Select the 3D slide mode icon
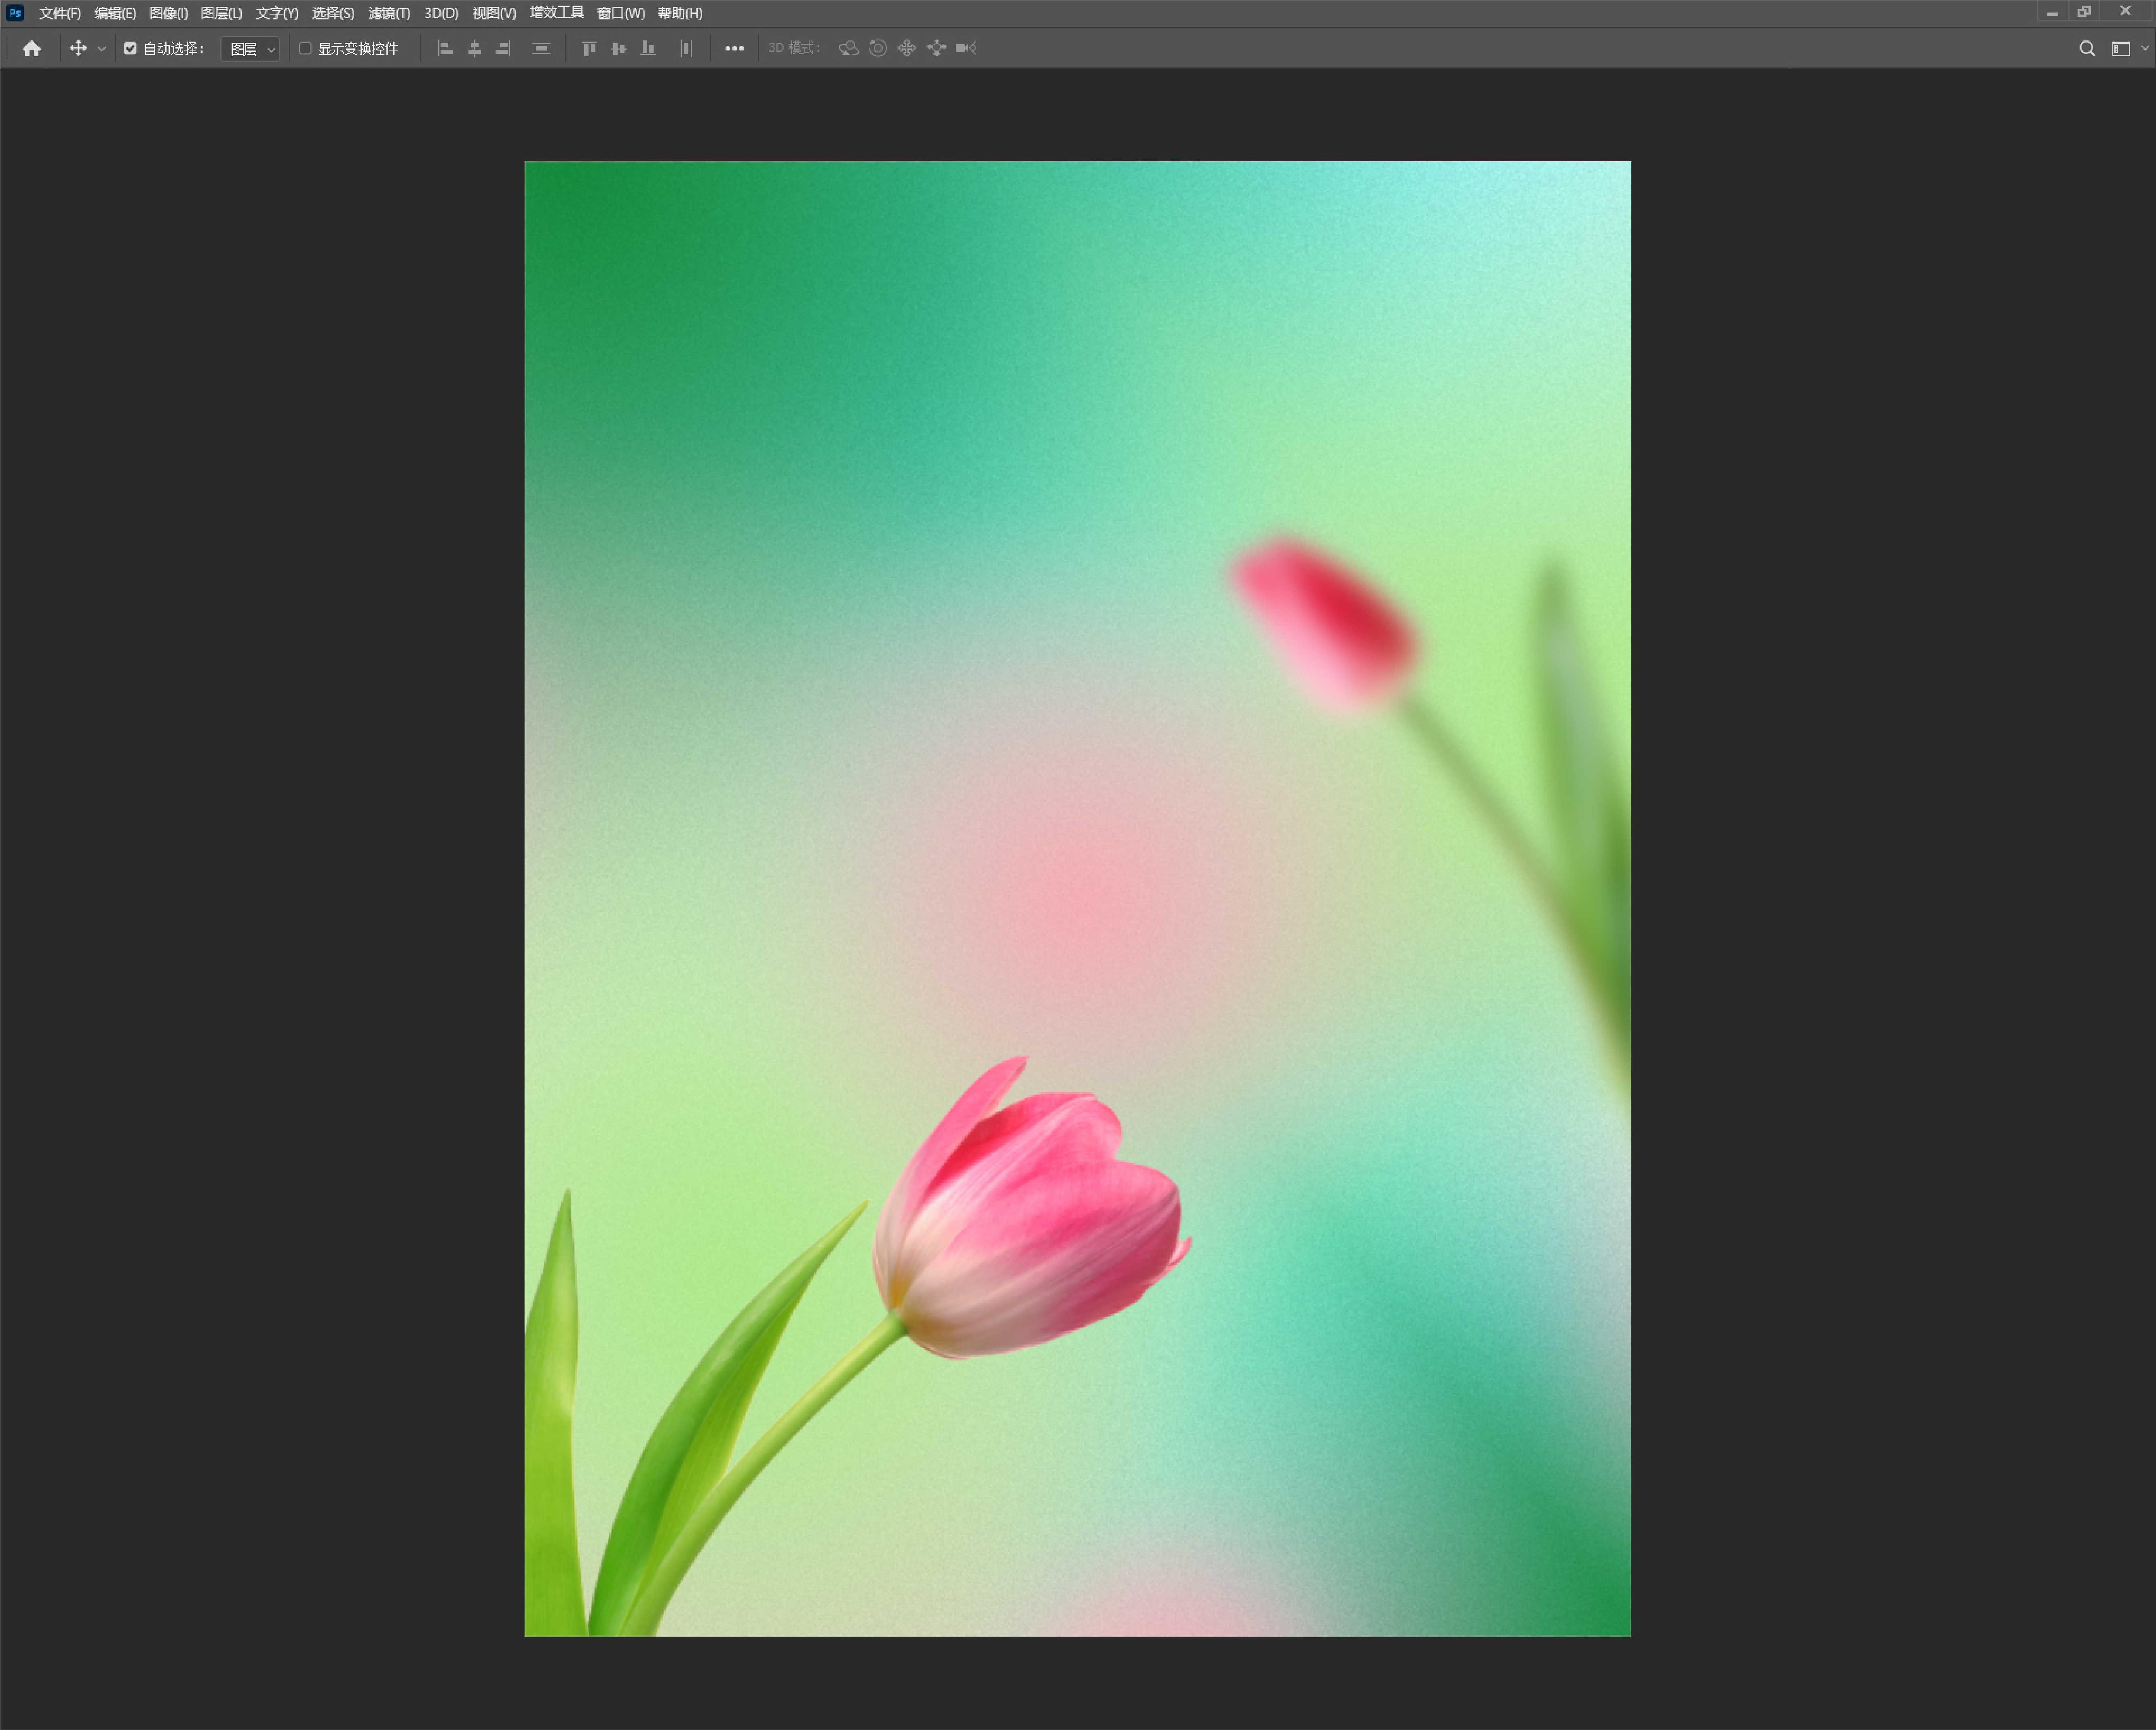This screenshot has height=1730, width=2156. click(936, 48)
